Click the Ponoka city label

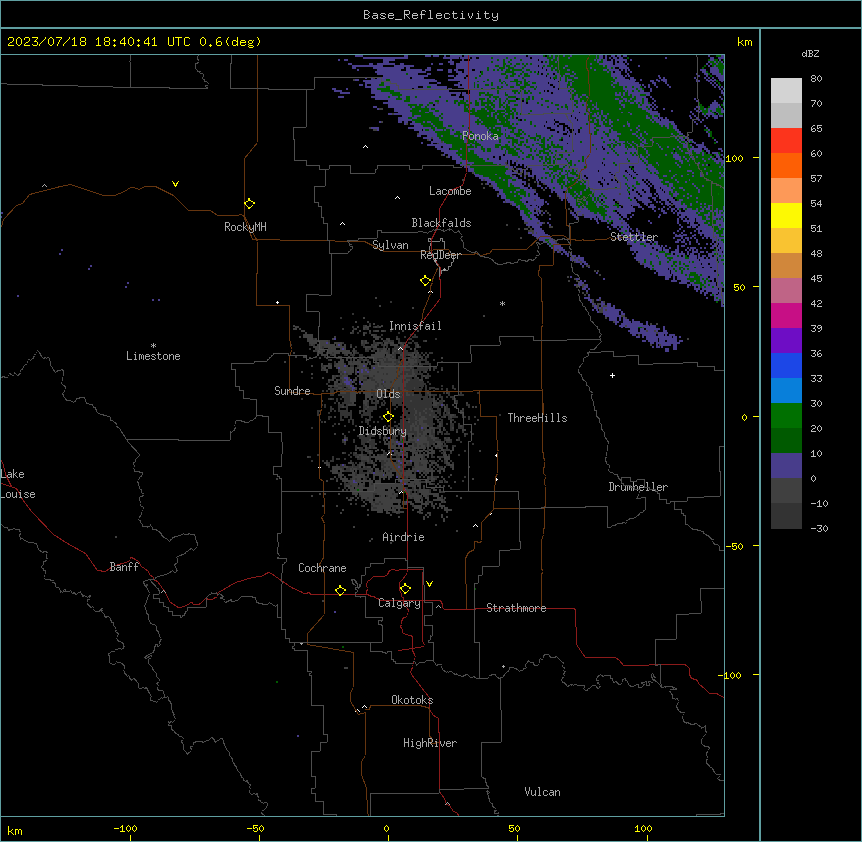click(480, 136)
